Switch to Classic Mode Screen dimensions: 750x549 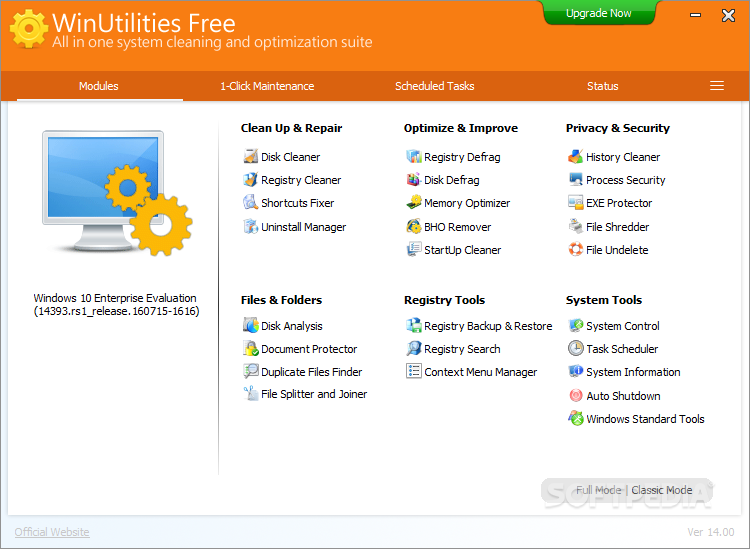662,490
